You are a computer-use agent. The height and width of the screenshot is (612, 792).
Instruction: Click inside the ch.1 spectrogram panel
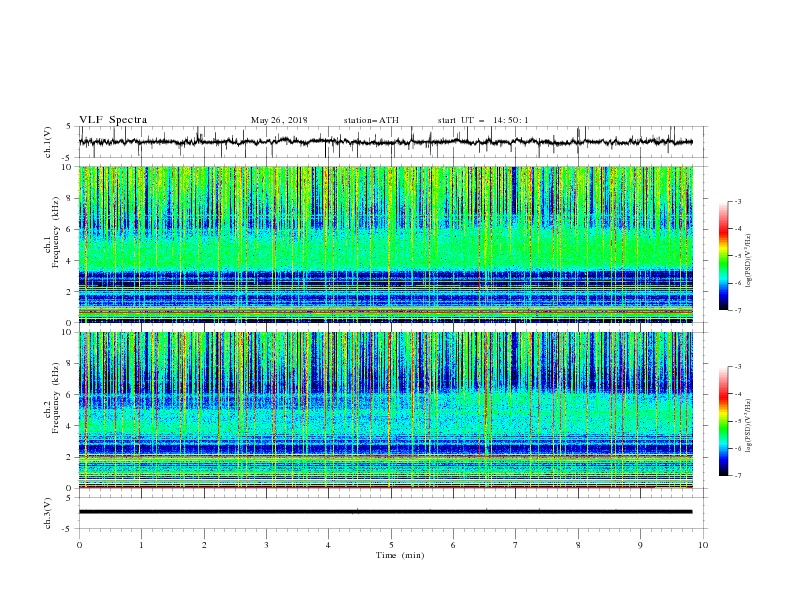point(385,244)
